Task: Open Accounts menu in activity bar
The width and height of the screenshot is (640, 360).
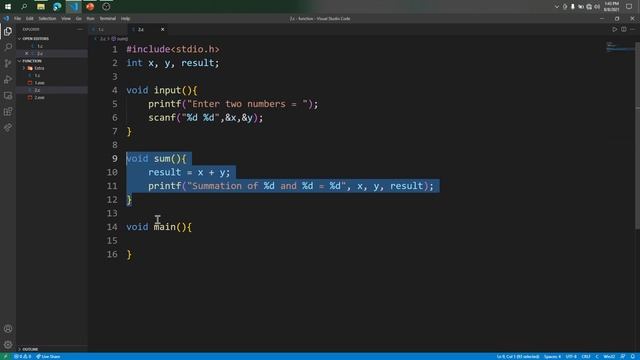Action: click(8, 329)
